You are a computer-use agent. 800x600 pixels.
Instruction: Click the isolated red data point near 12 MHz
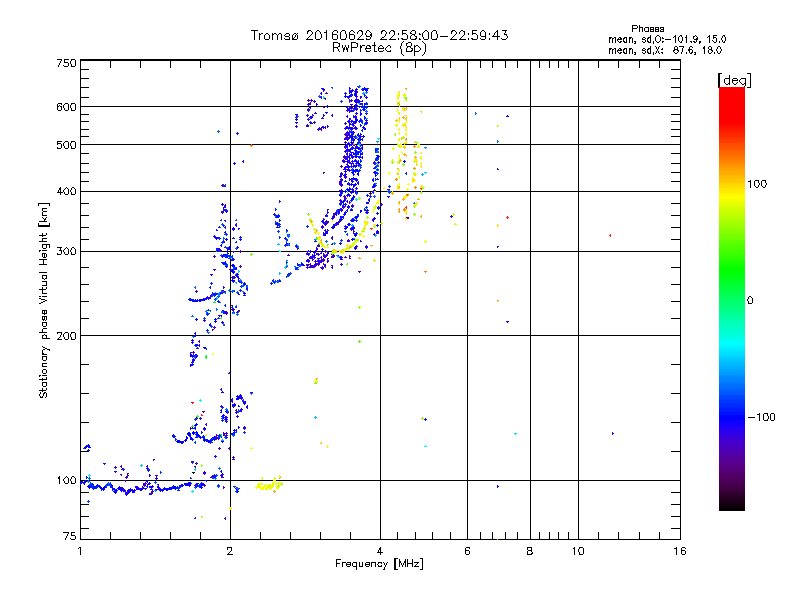(x=610, y=236)
